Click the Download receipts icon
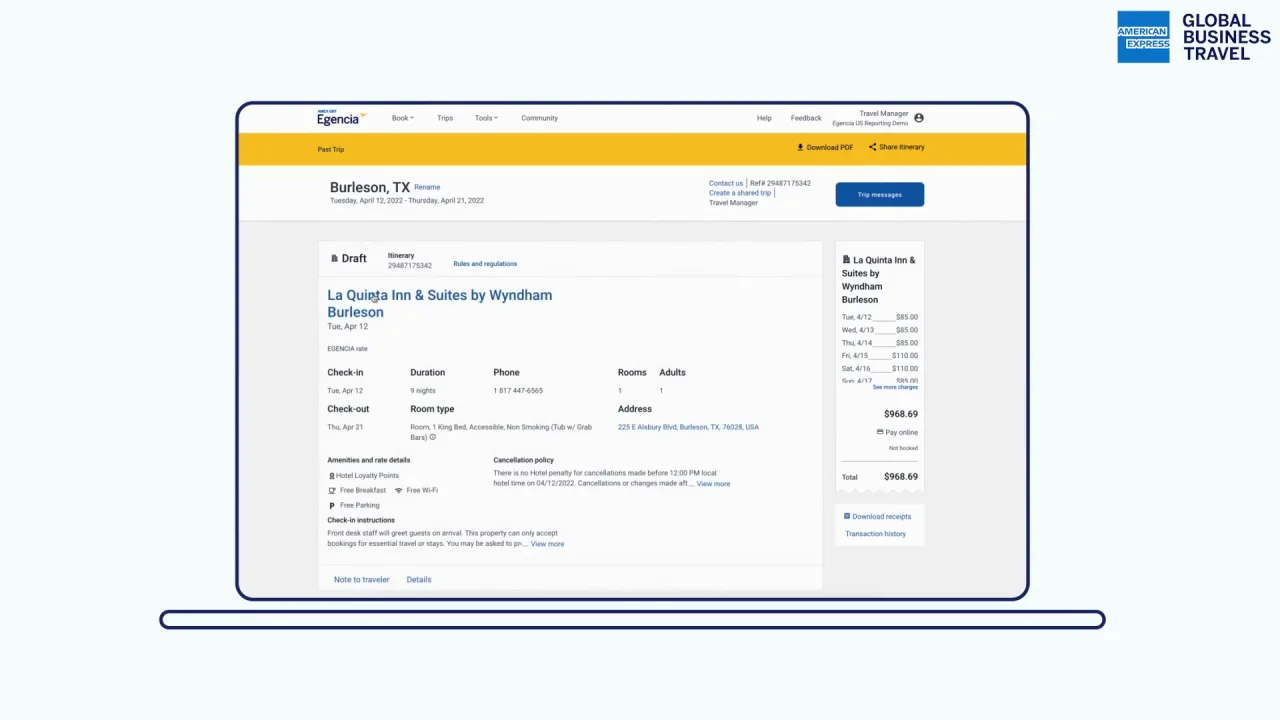The image size is (1280, 720). click(x=846, y=516)
